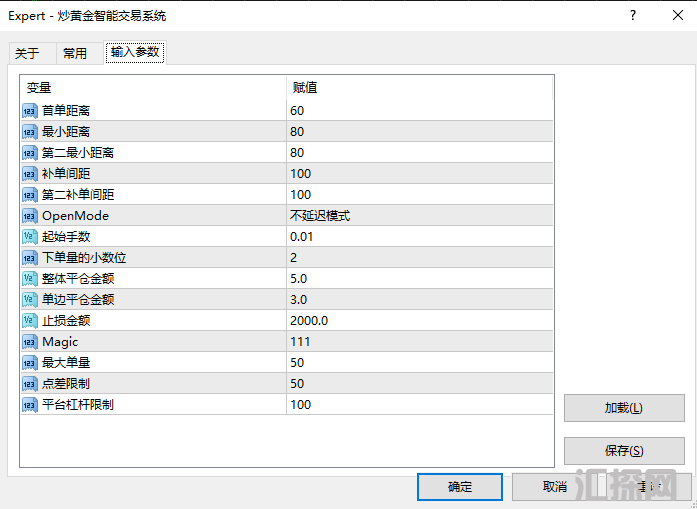Select the 单边平仓金额 value 3.0
Image resolution: width=697 pixels, height=509 pixels.
tap(420, 300)
